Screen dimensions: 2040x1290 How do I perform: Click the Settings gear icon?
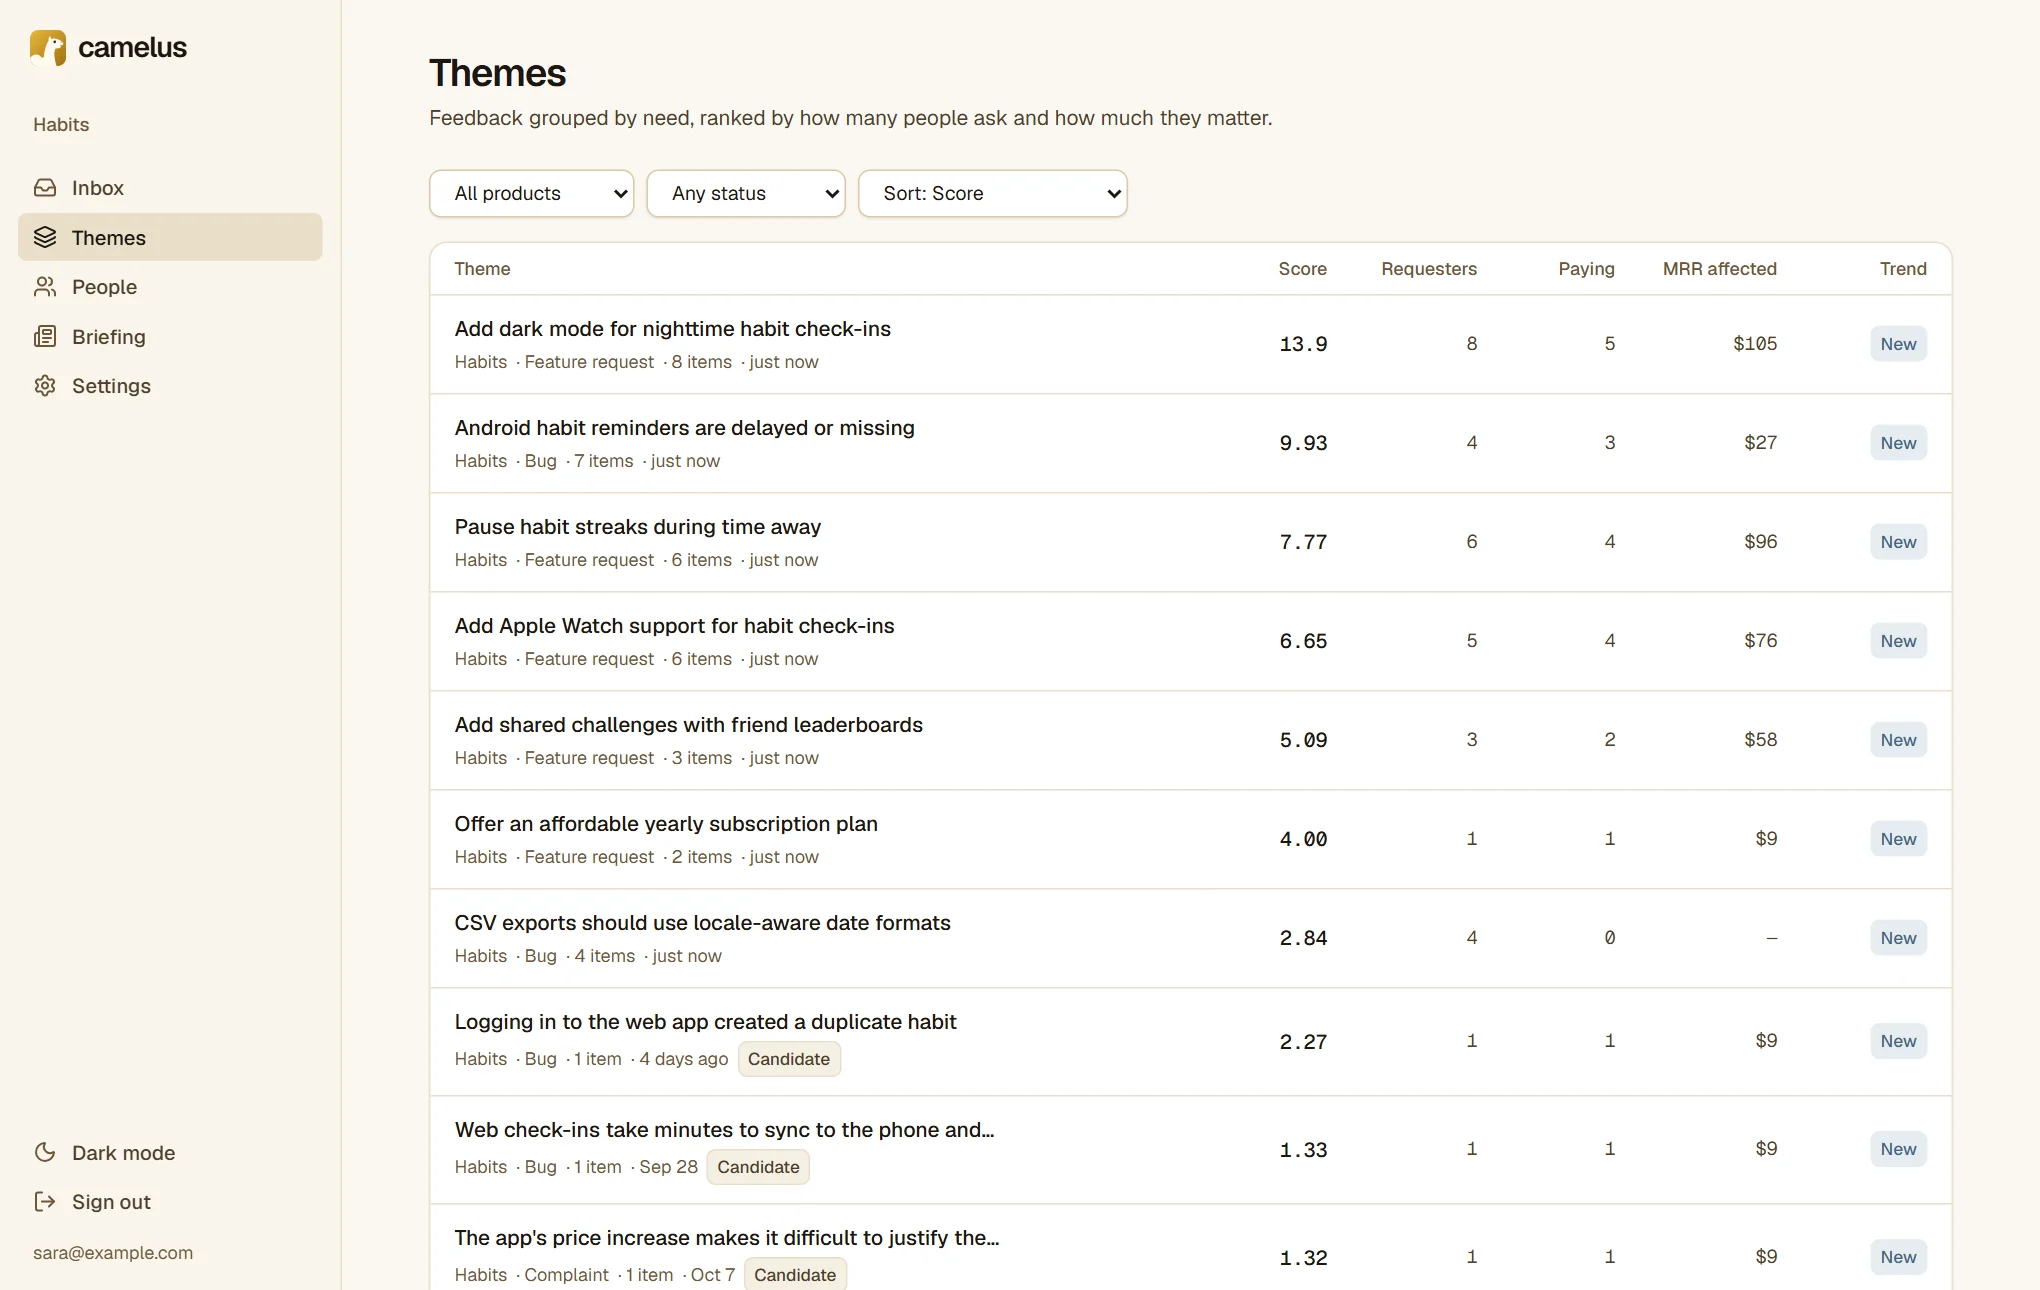[x=45, y=386]
